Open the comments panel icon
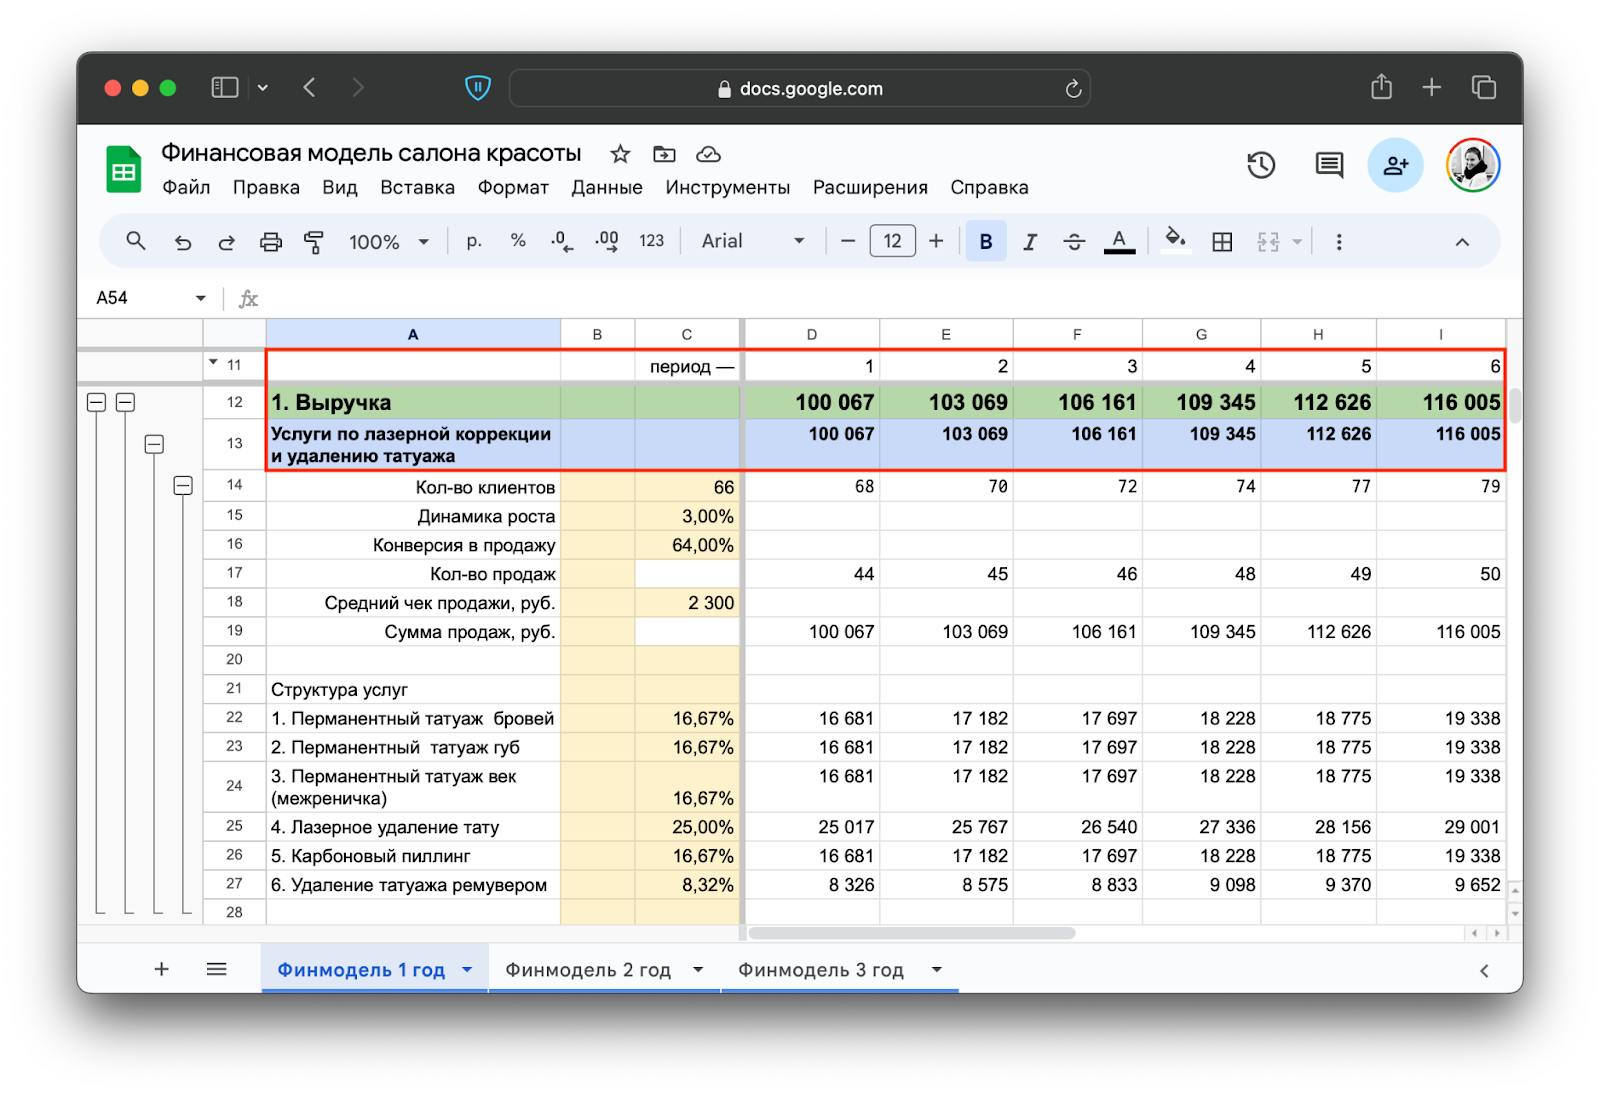This screenshot has height=1095, width=1600. pyautogui.click(x=1328, y=165)
